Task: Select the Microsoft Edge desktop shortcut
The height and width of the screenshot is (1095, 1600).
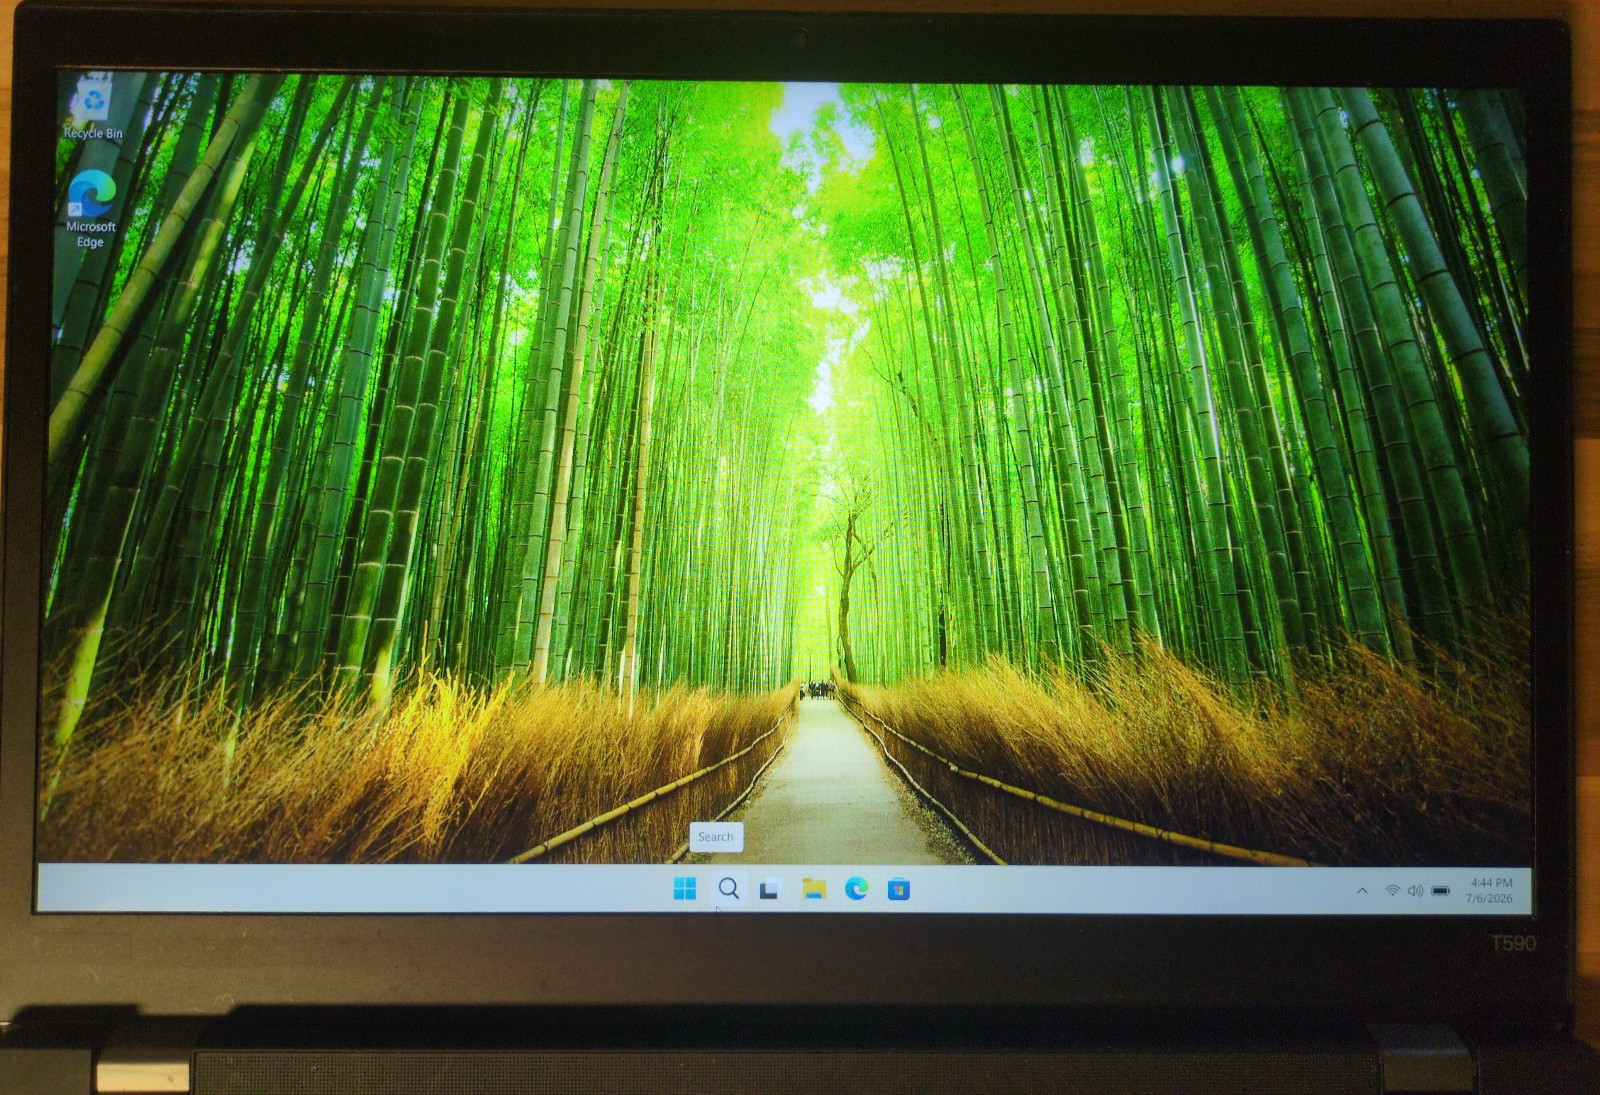Action: [x=91, y=209]
